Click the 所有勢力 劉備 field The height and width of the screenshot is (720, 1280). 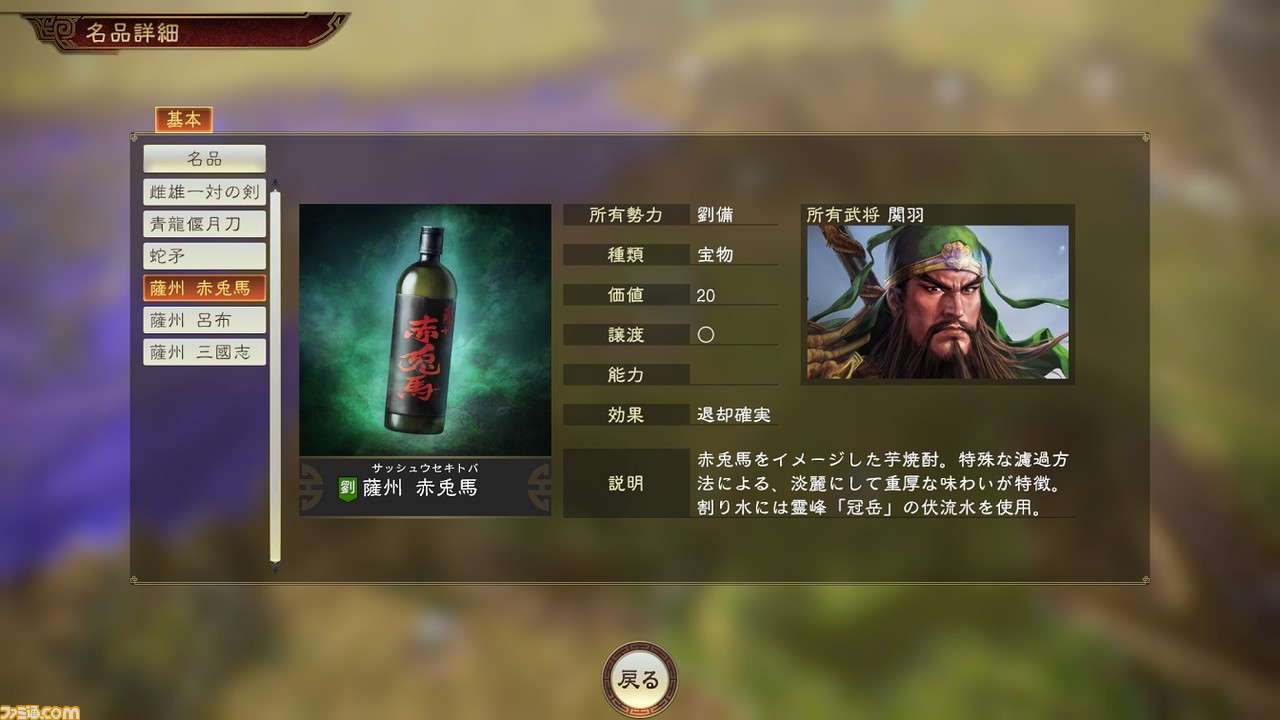pos(670,214)
